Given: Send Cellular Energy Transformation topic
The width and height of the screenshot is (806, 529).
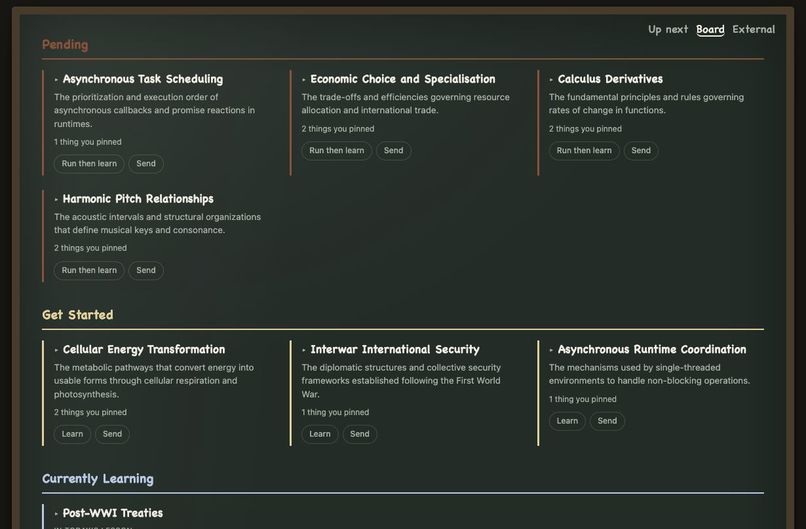Looking at the screenshot, I should 112,434.
